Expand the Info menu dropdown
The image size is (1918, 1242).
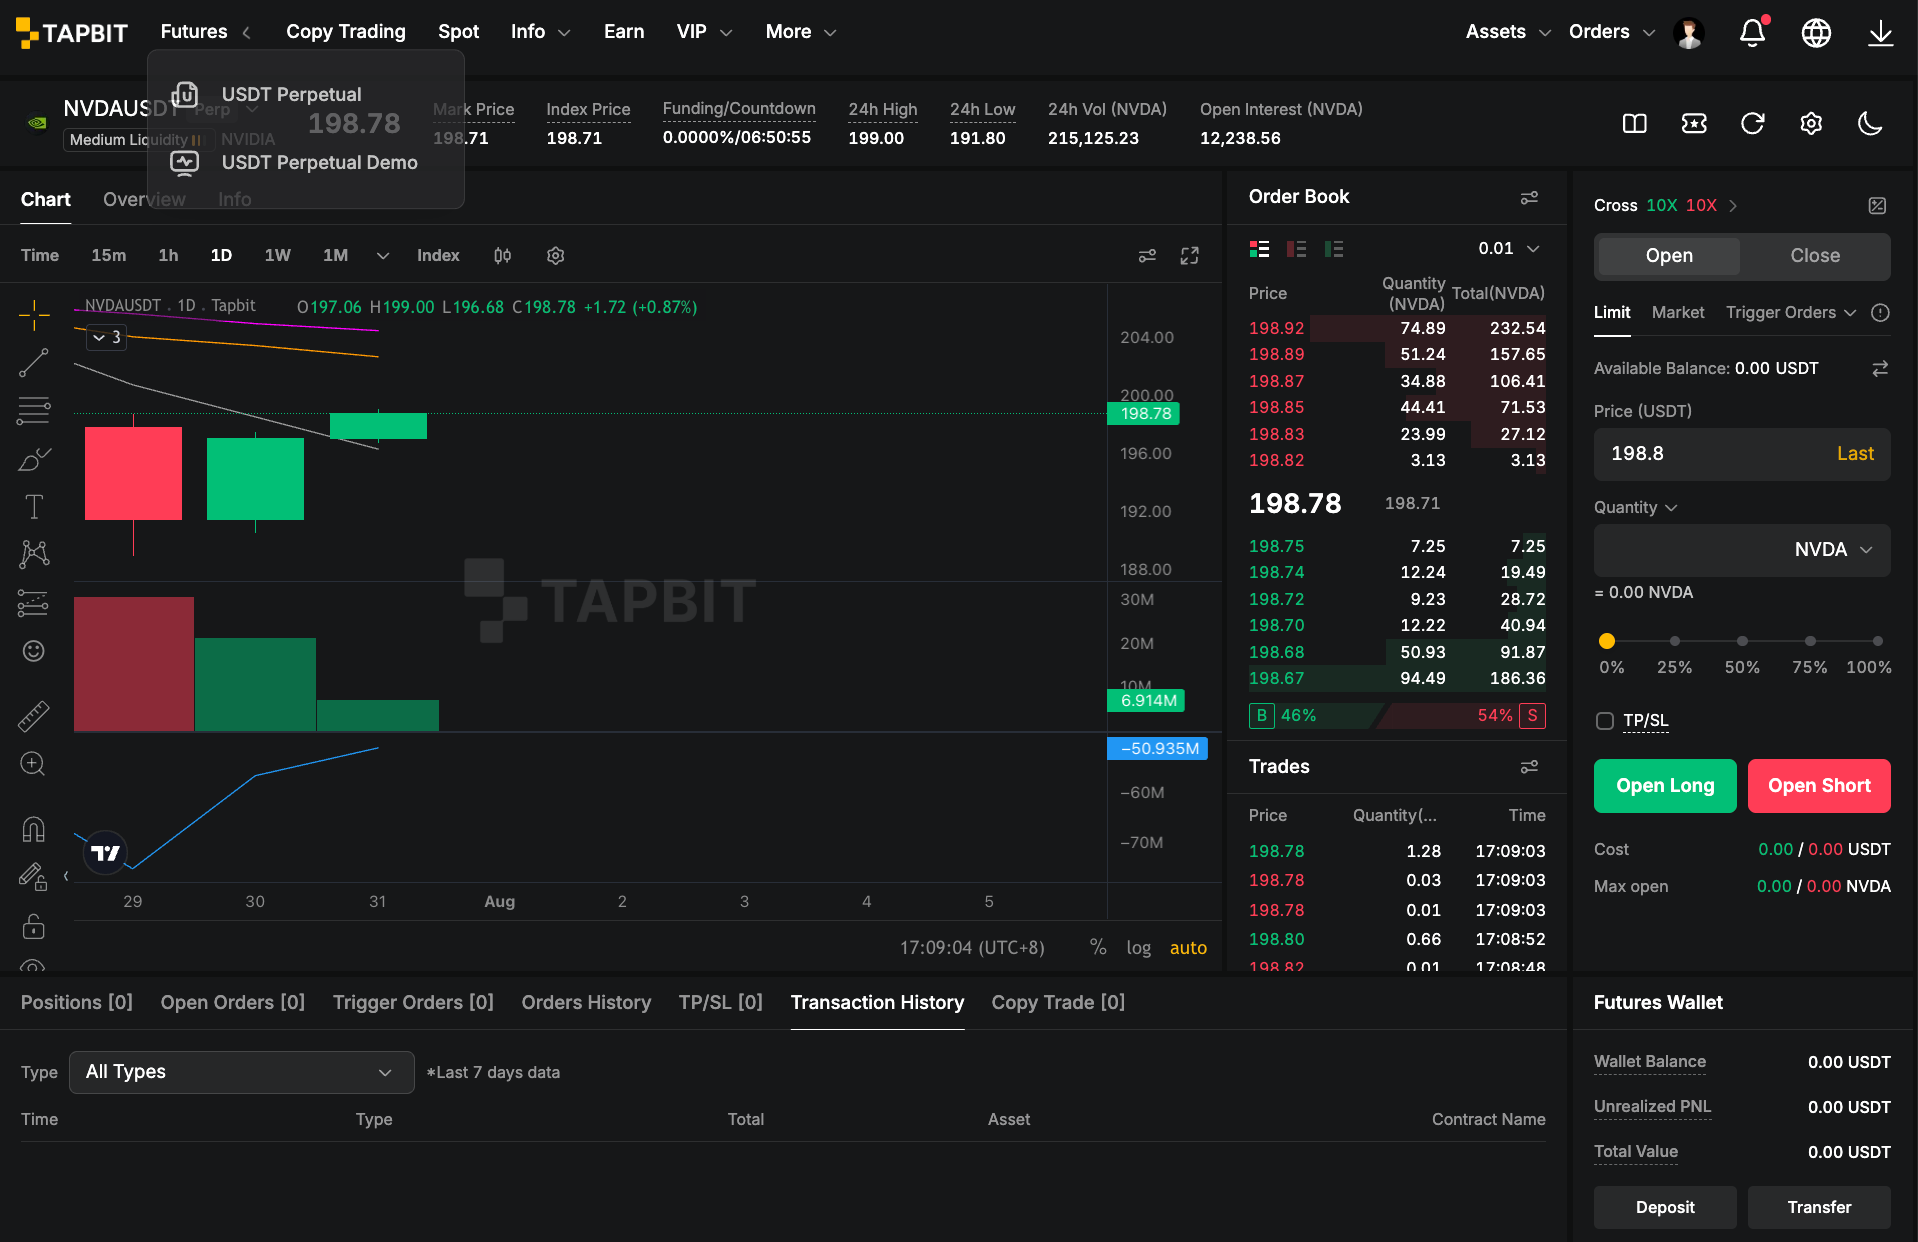coord(540,32)
